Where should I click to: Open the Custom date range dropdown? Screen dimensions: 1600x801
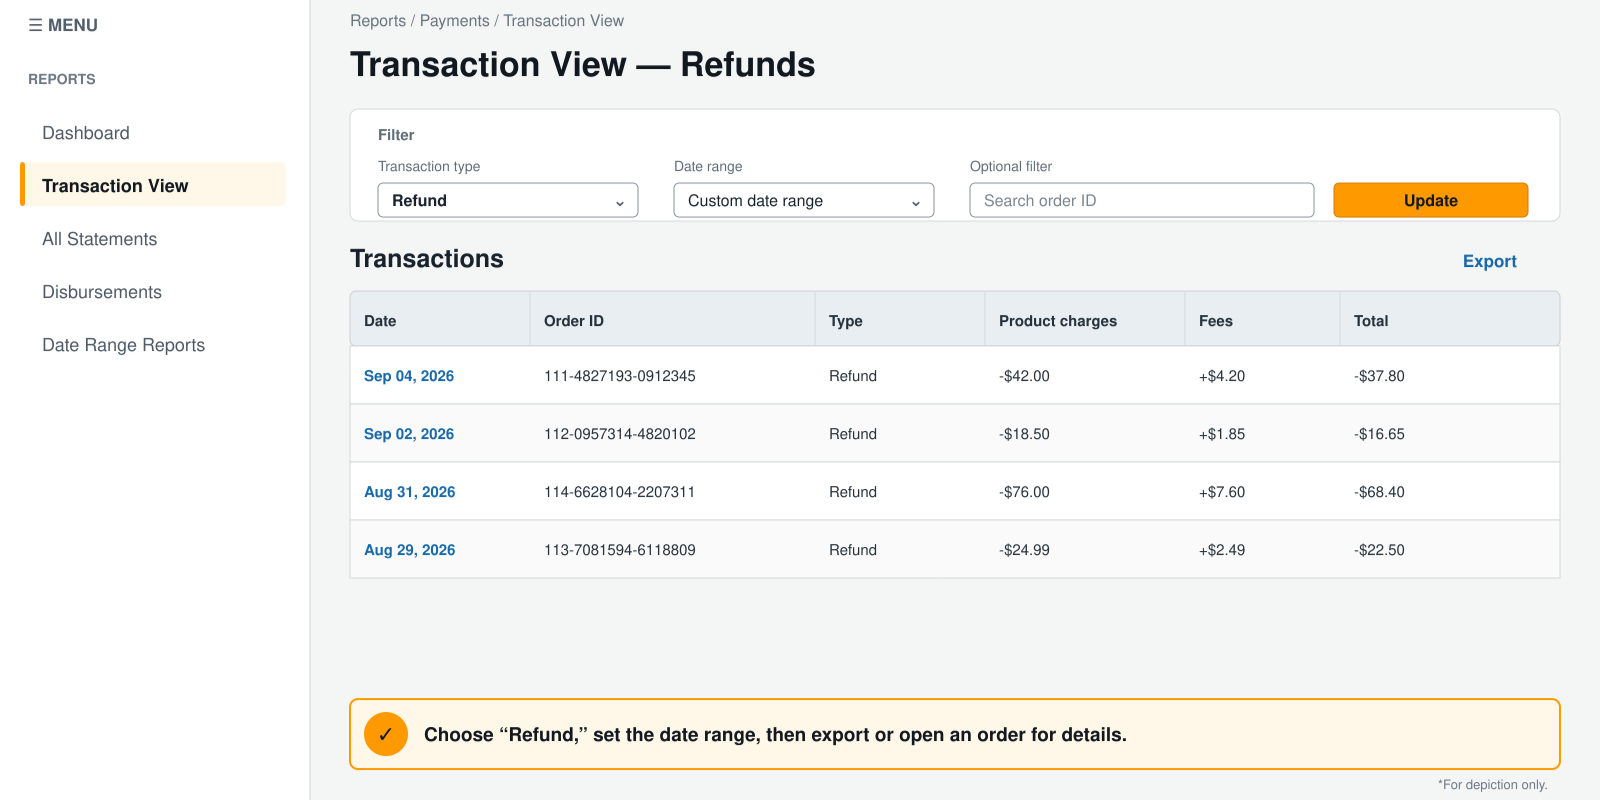(804, 200)
